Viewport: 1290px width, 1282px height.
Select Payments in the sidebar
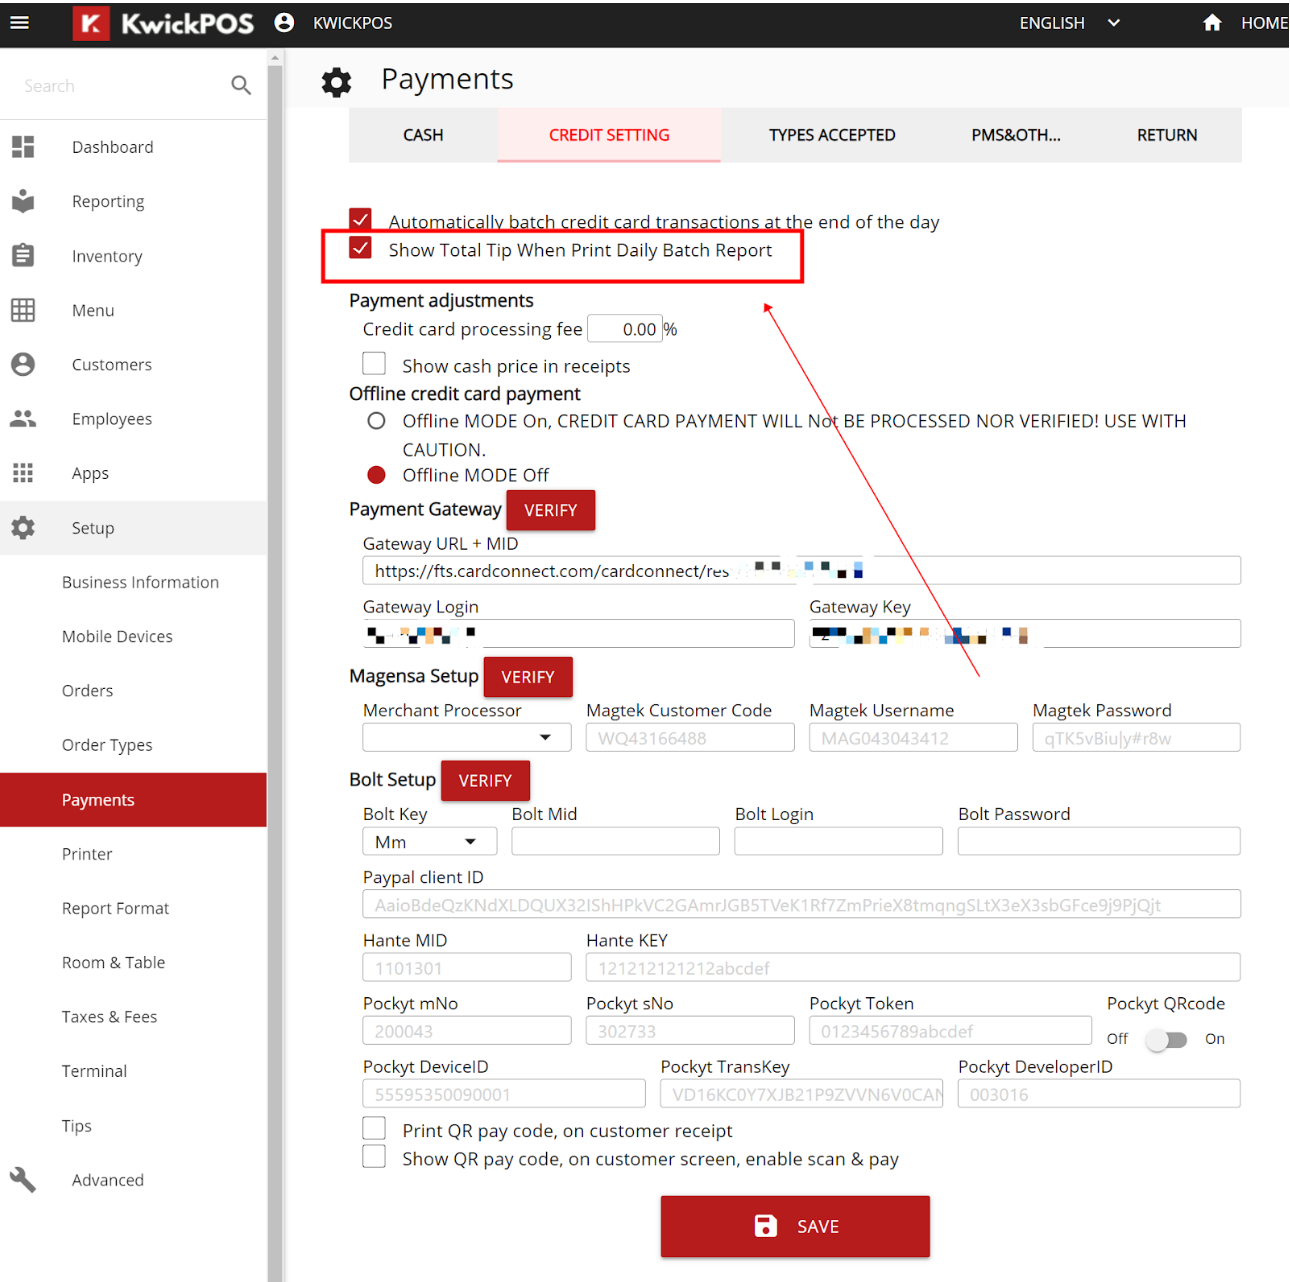click(133, 800)
